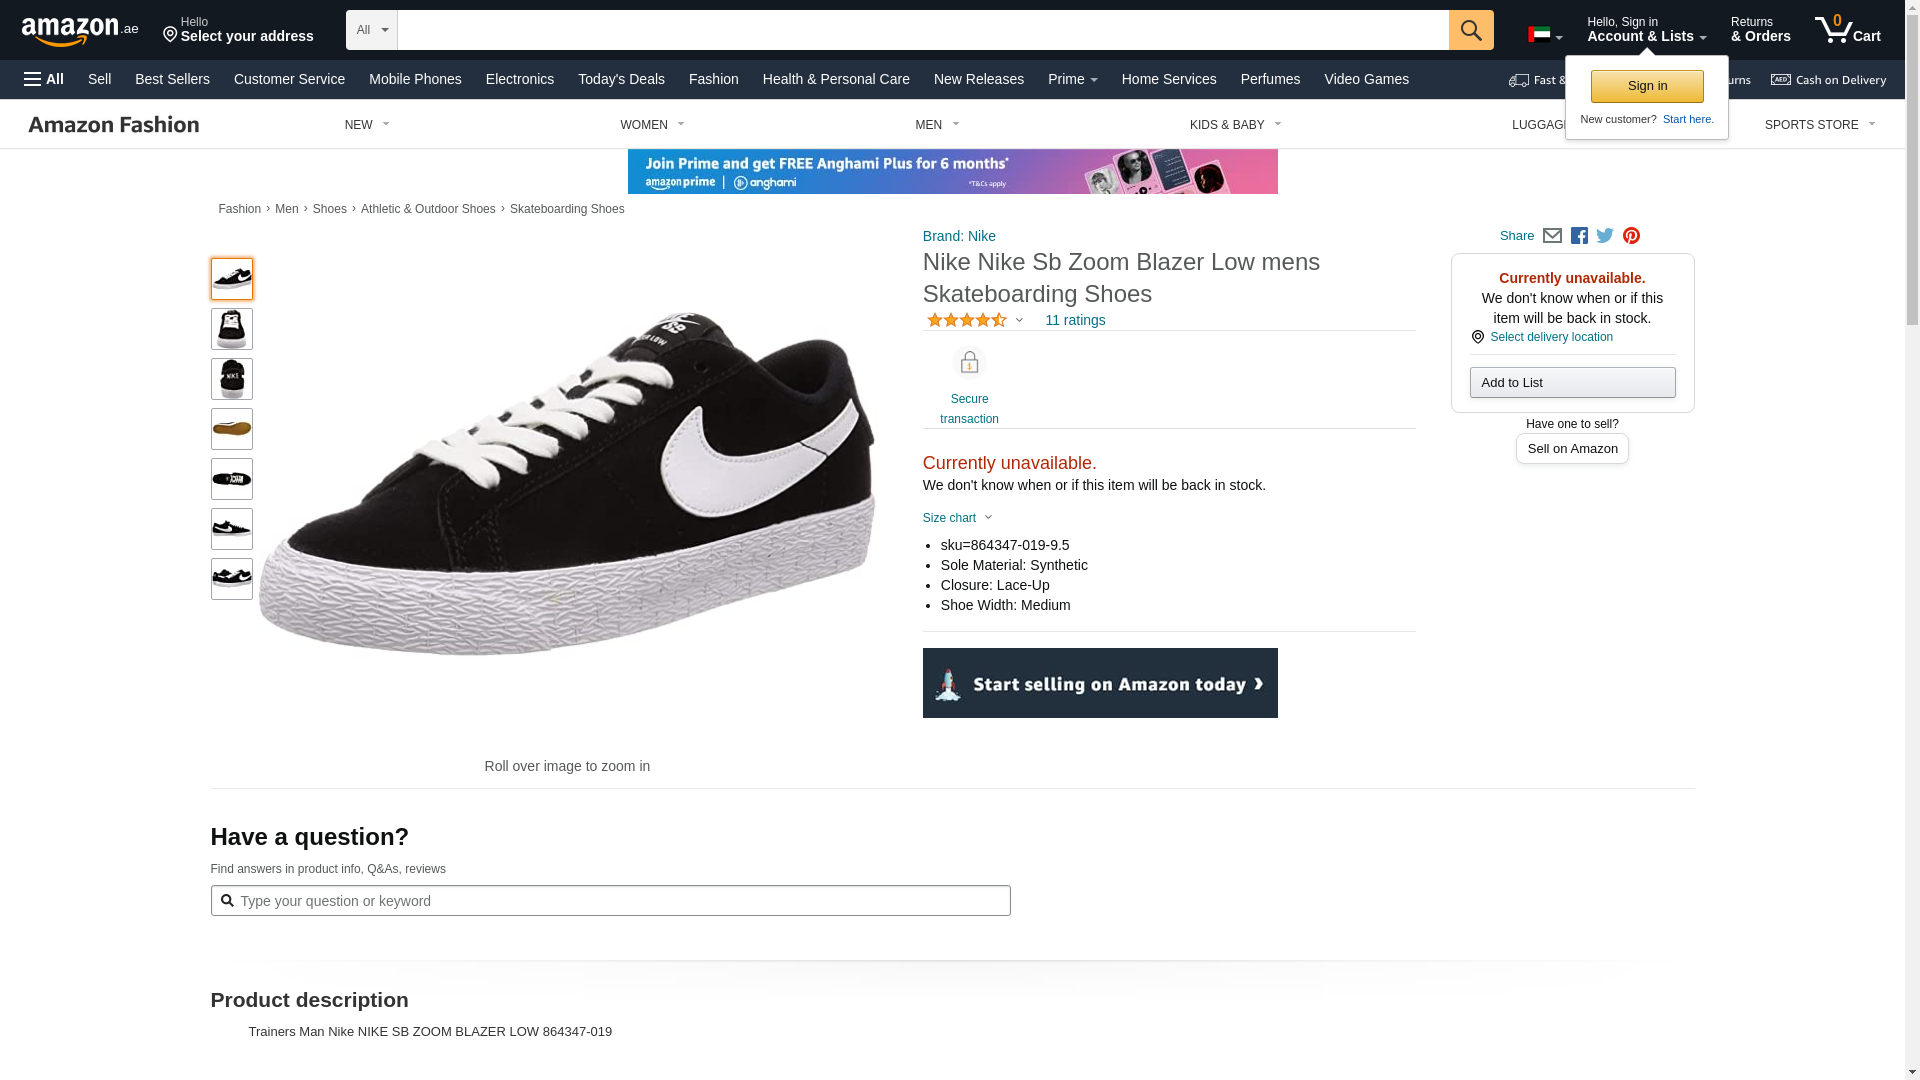Click the Sell on Amazon button
The height and width of the screenshot is (1080, 1920).
[x=1572, y=449]
